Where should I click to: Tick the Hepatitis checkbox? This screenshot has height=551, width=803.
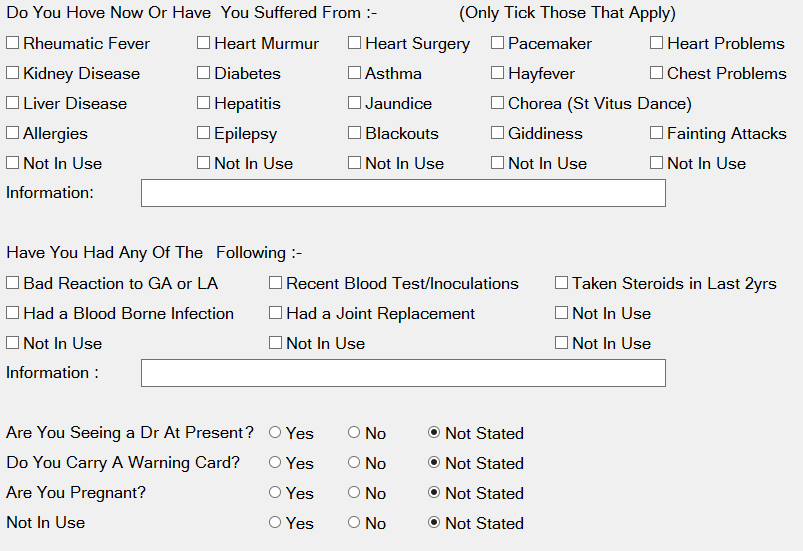tap(204, 103)
